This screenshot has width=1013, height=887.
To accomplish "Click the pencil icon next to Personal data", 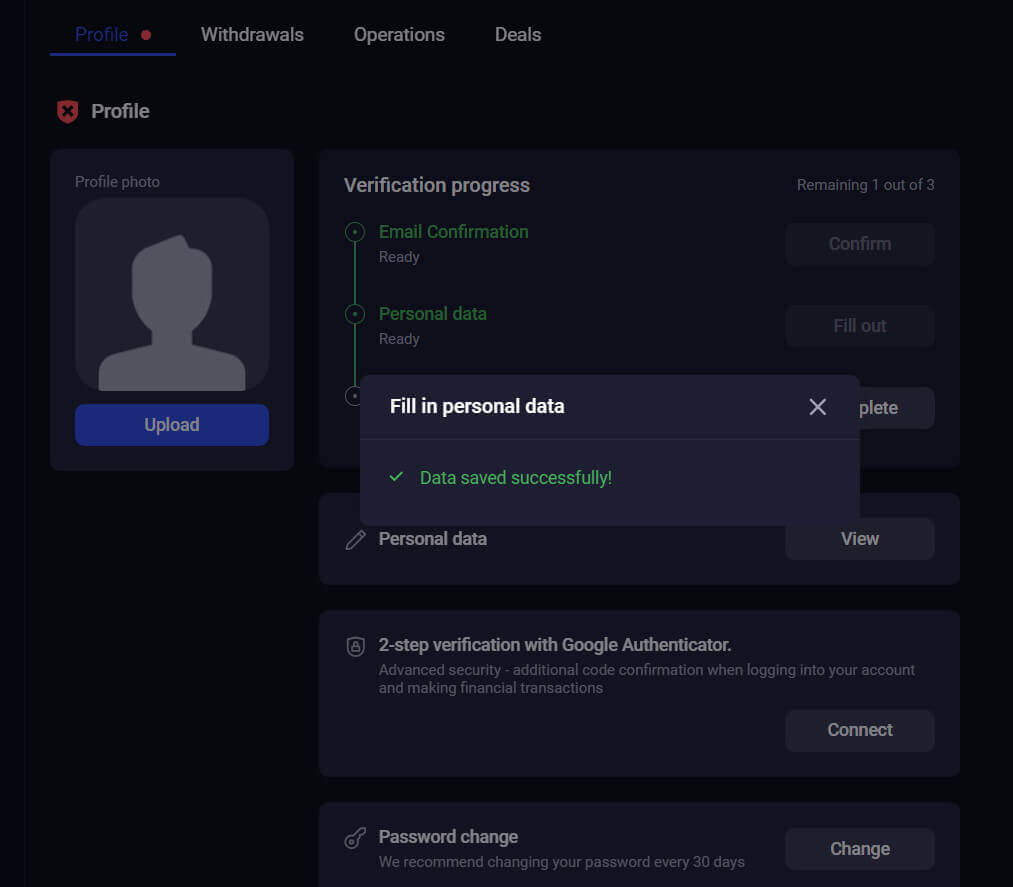I will 355,538.
